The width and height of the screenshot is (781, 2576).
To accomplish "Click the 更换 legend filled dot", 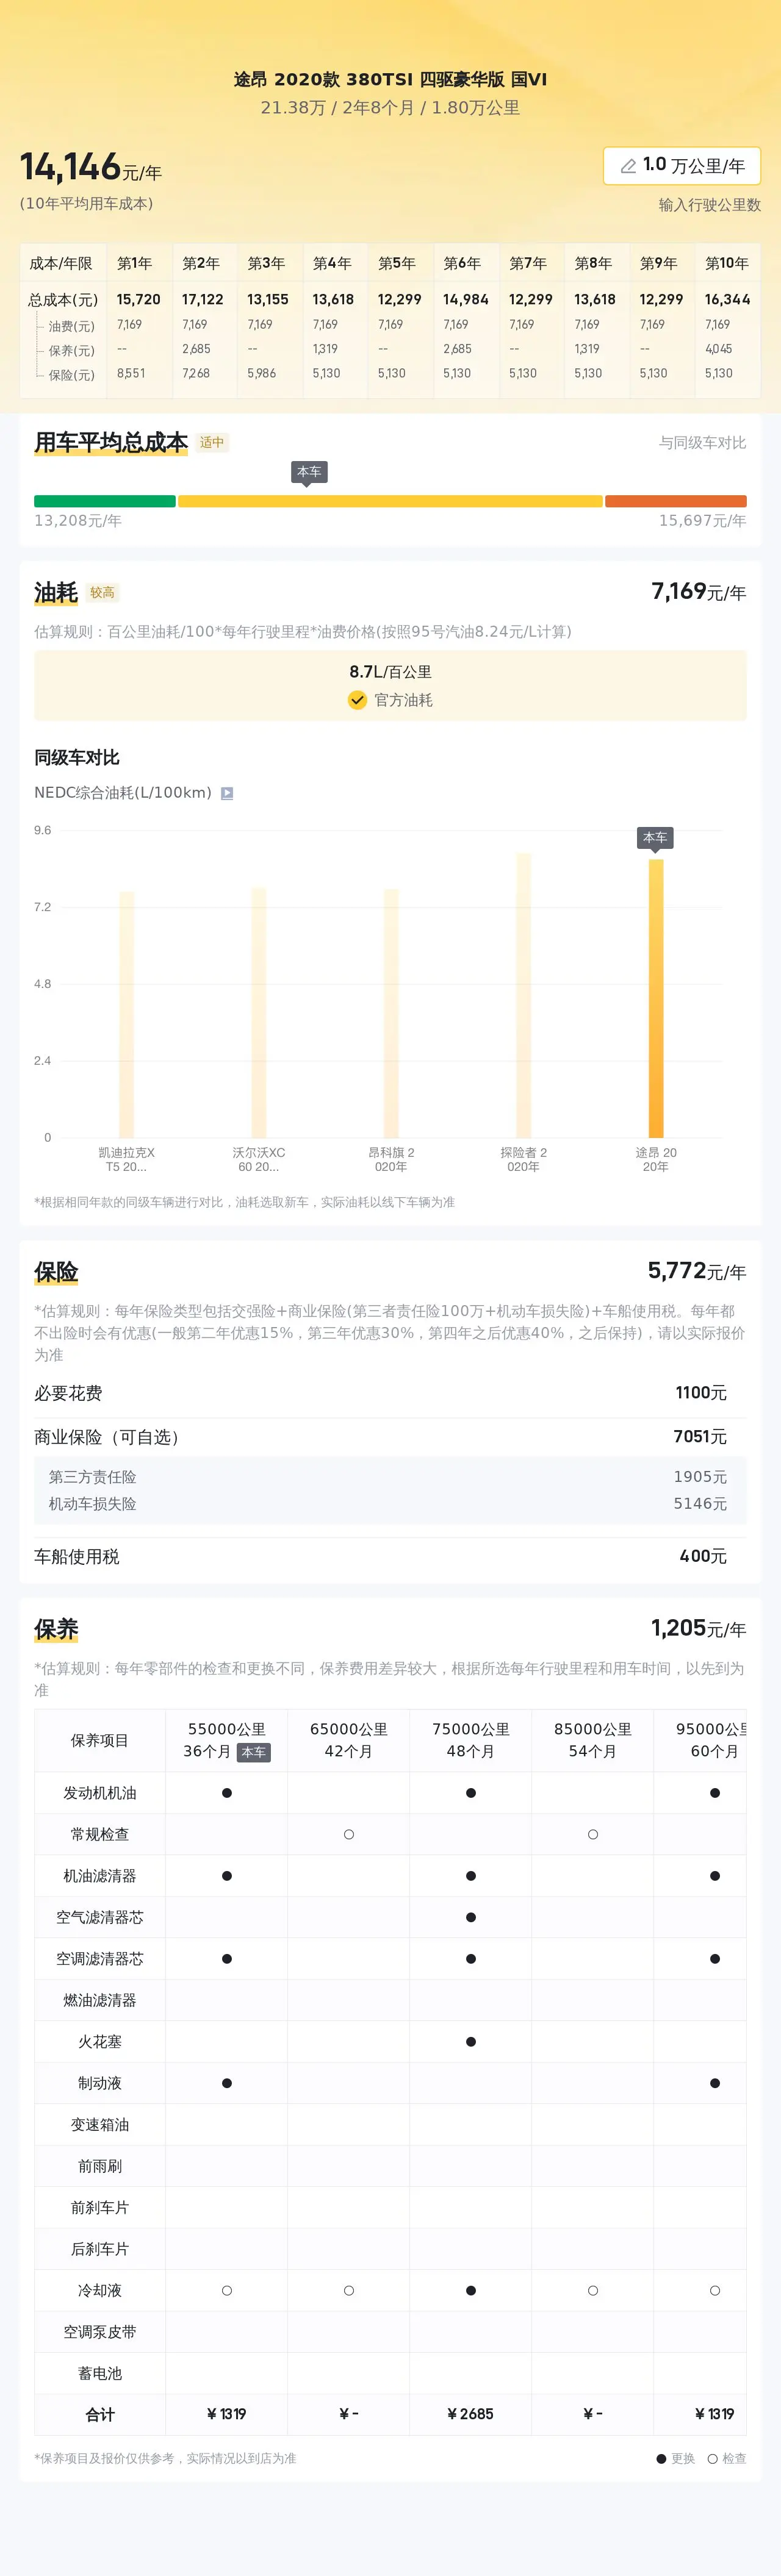I will [x=661, y=2458].
